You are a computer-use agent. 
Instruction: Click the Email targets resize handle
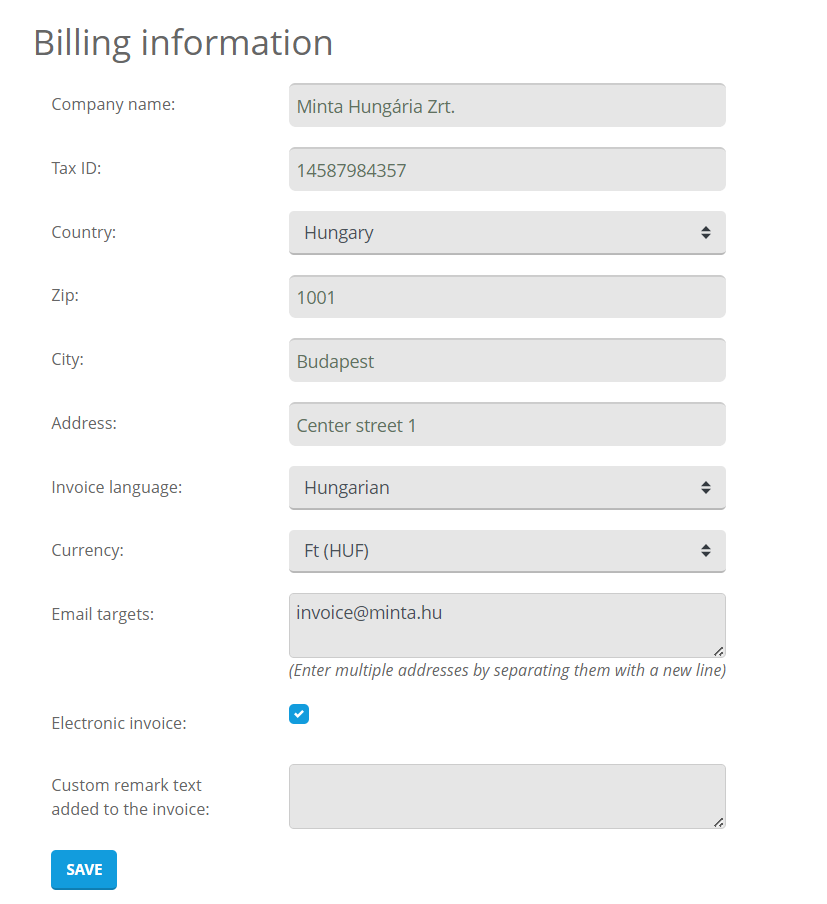pyautogui.click(x=719, y=651)
